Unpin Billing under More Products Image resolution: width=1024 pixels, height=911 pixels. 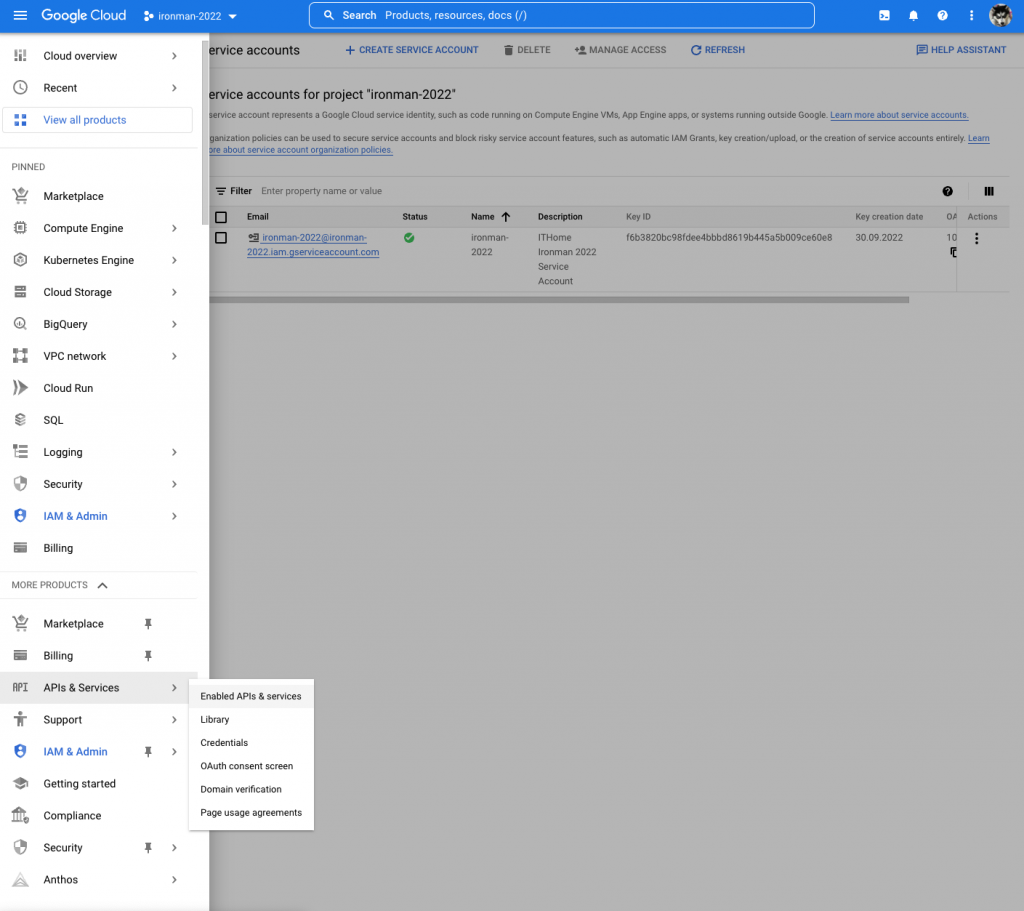click(148, 656)
